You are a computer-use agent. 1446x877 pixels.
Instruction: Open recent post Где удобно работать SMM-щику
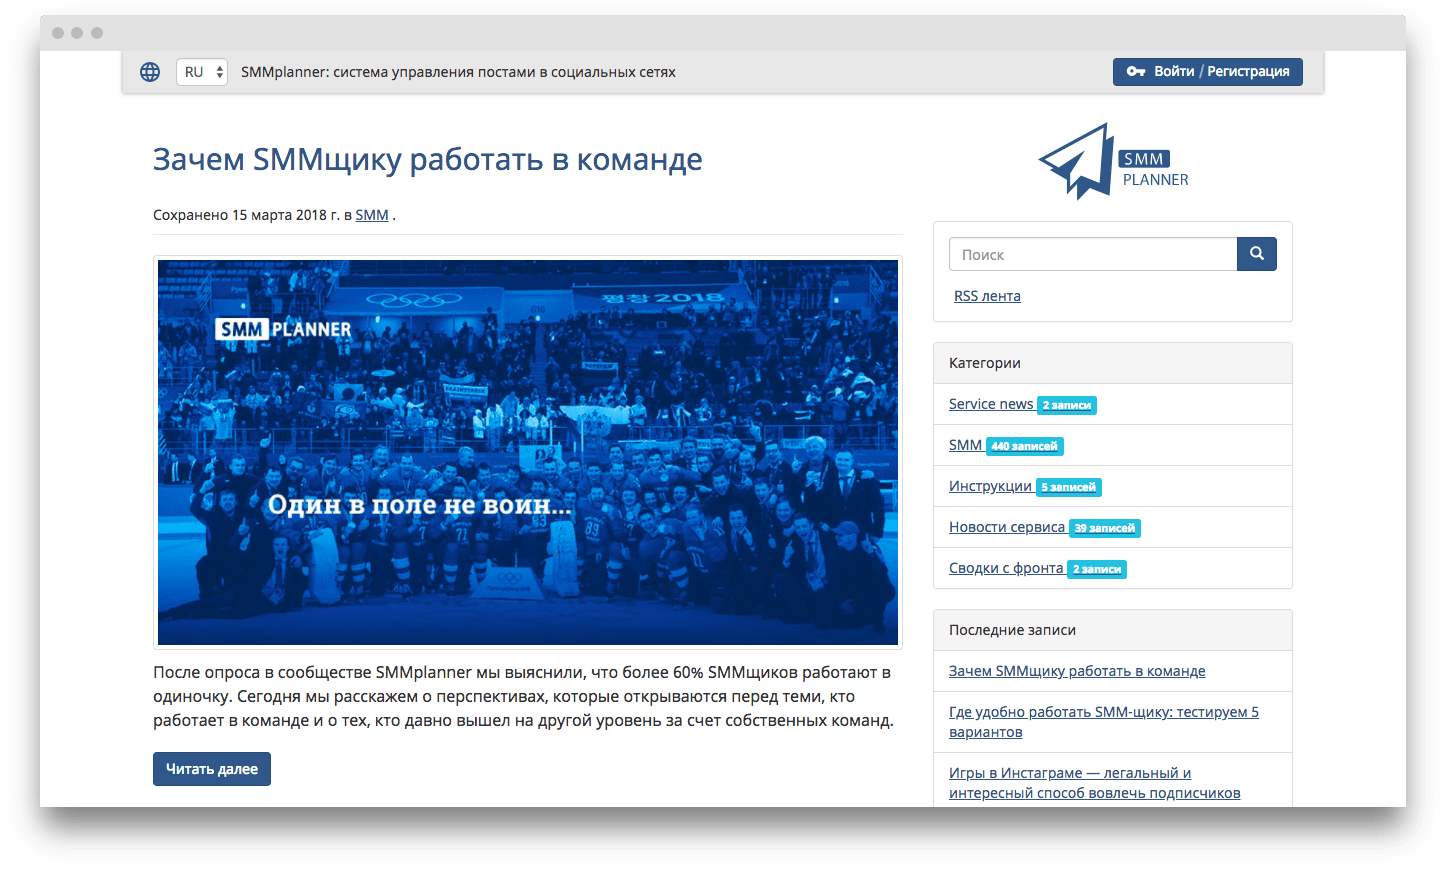(1104, 722)
